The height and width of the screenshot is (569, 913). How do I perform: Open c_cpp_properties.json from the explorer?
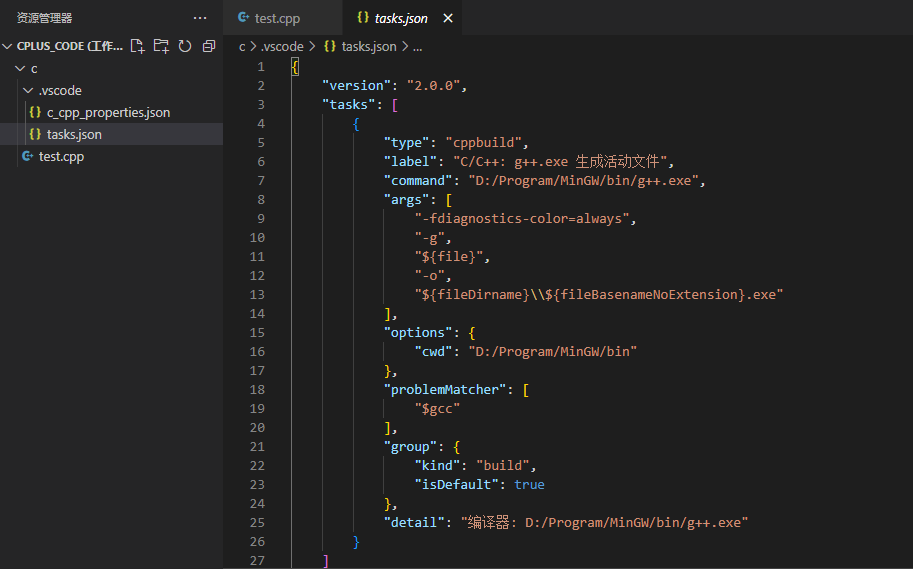pyautogui.click(x=108, y=113)
